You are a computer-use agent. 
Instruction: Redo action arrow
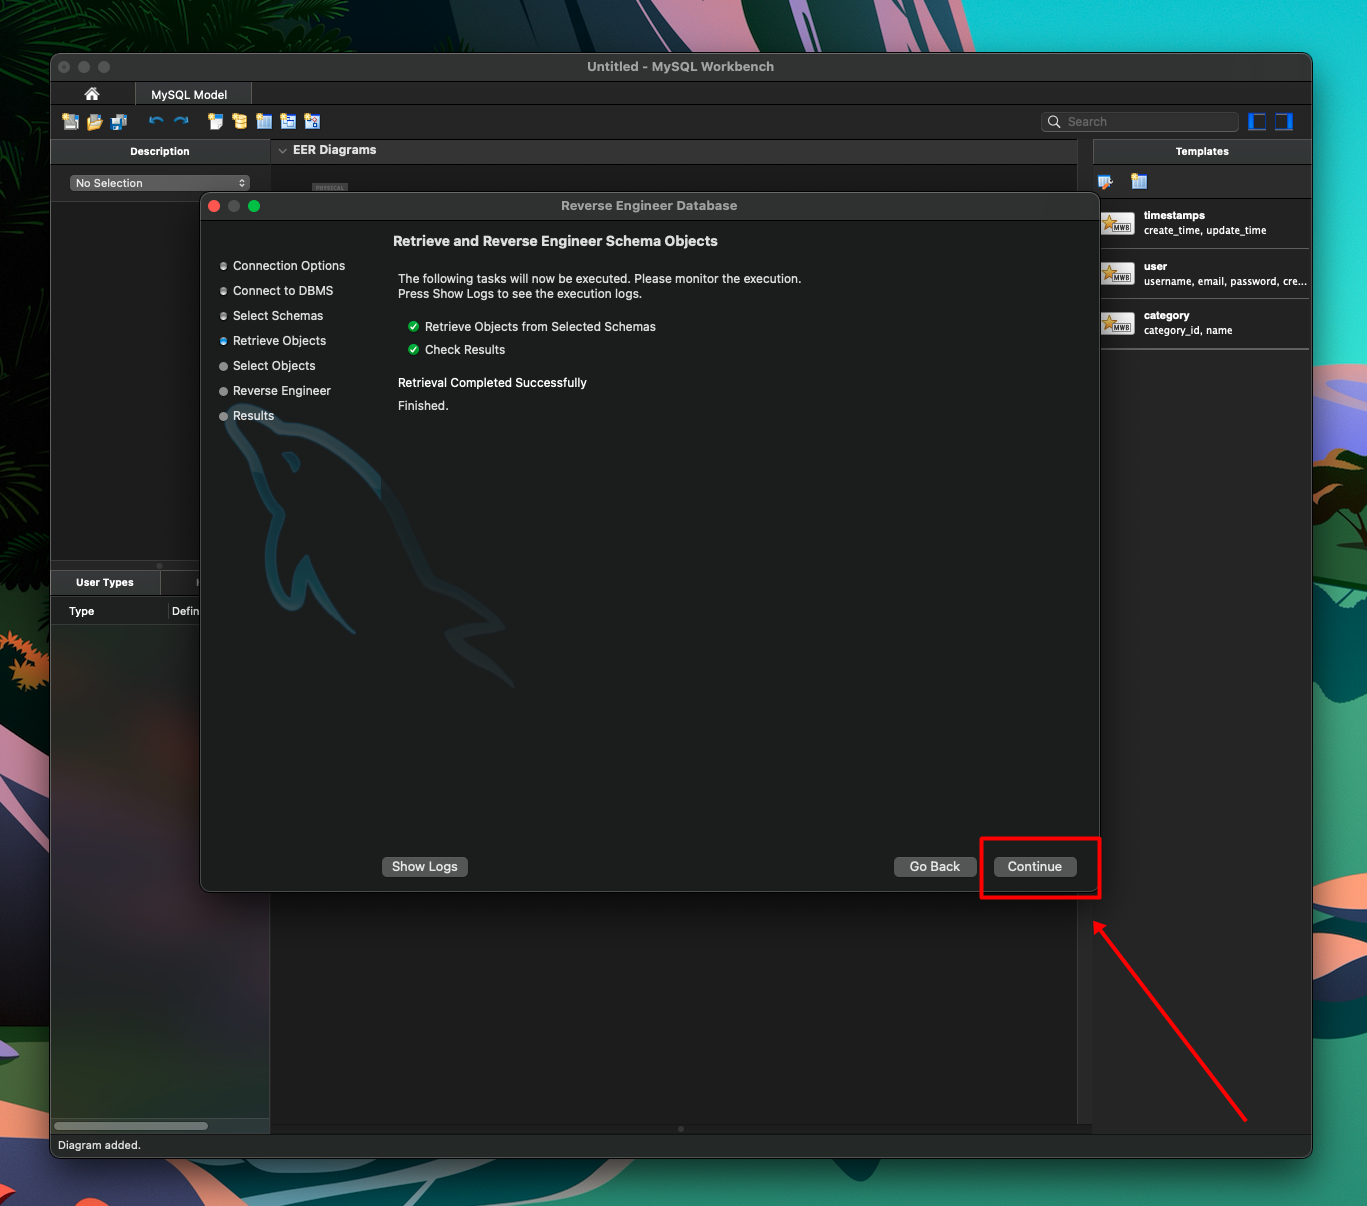181,121
